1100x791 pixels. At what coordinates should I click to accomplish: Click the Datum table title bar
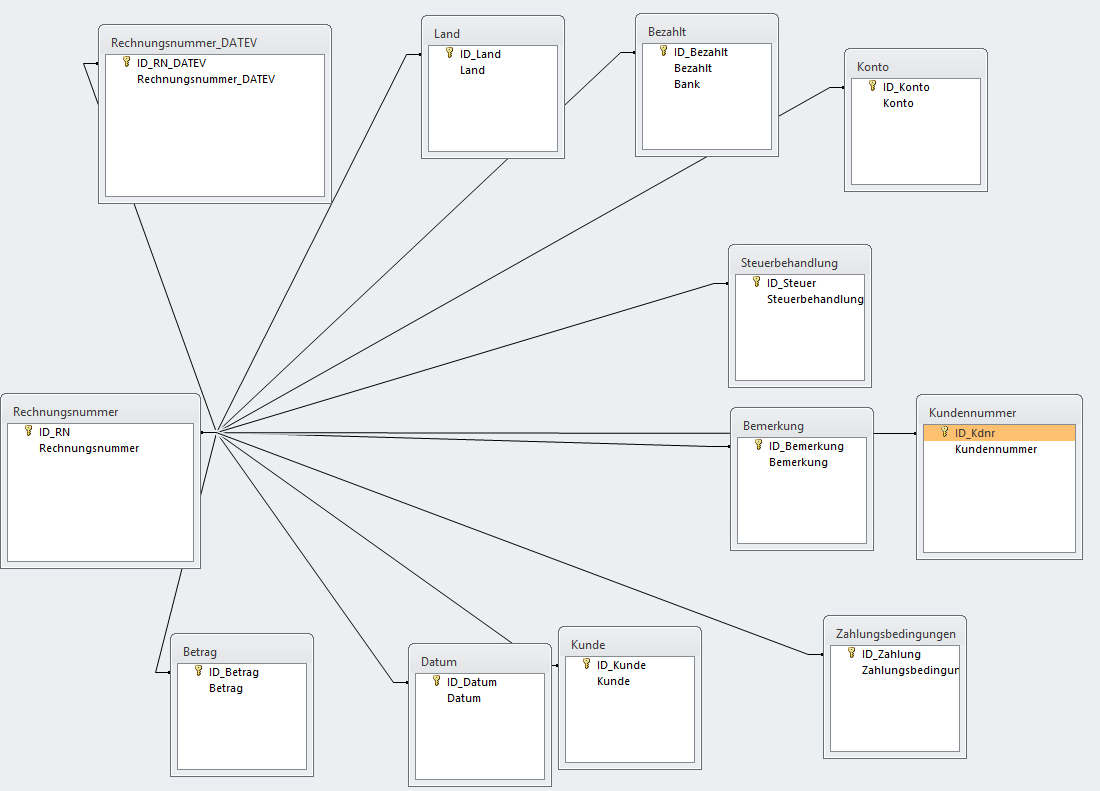tap(480, 661)
